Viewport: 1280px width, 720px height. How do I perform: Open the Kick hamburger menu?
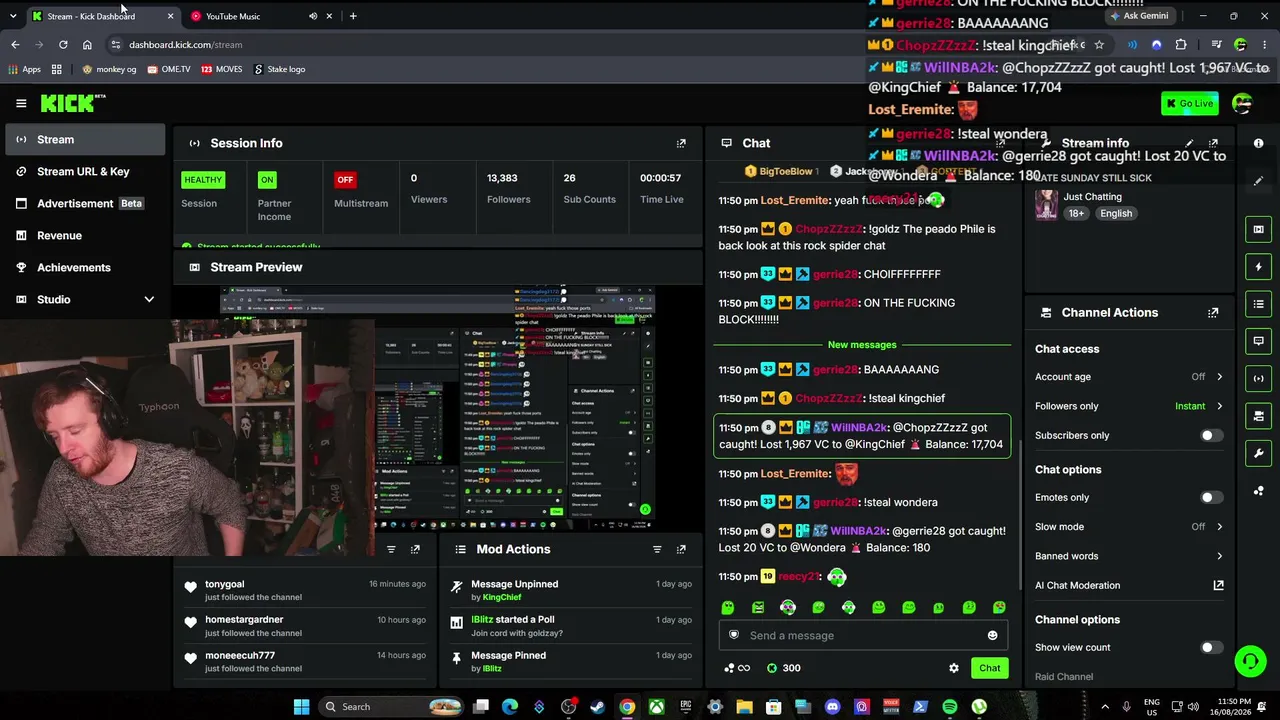pyautogui.click(x=21, y=103)
